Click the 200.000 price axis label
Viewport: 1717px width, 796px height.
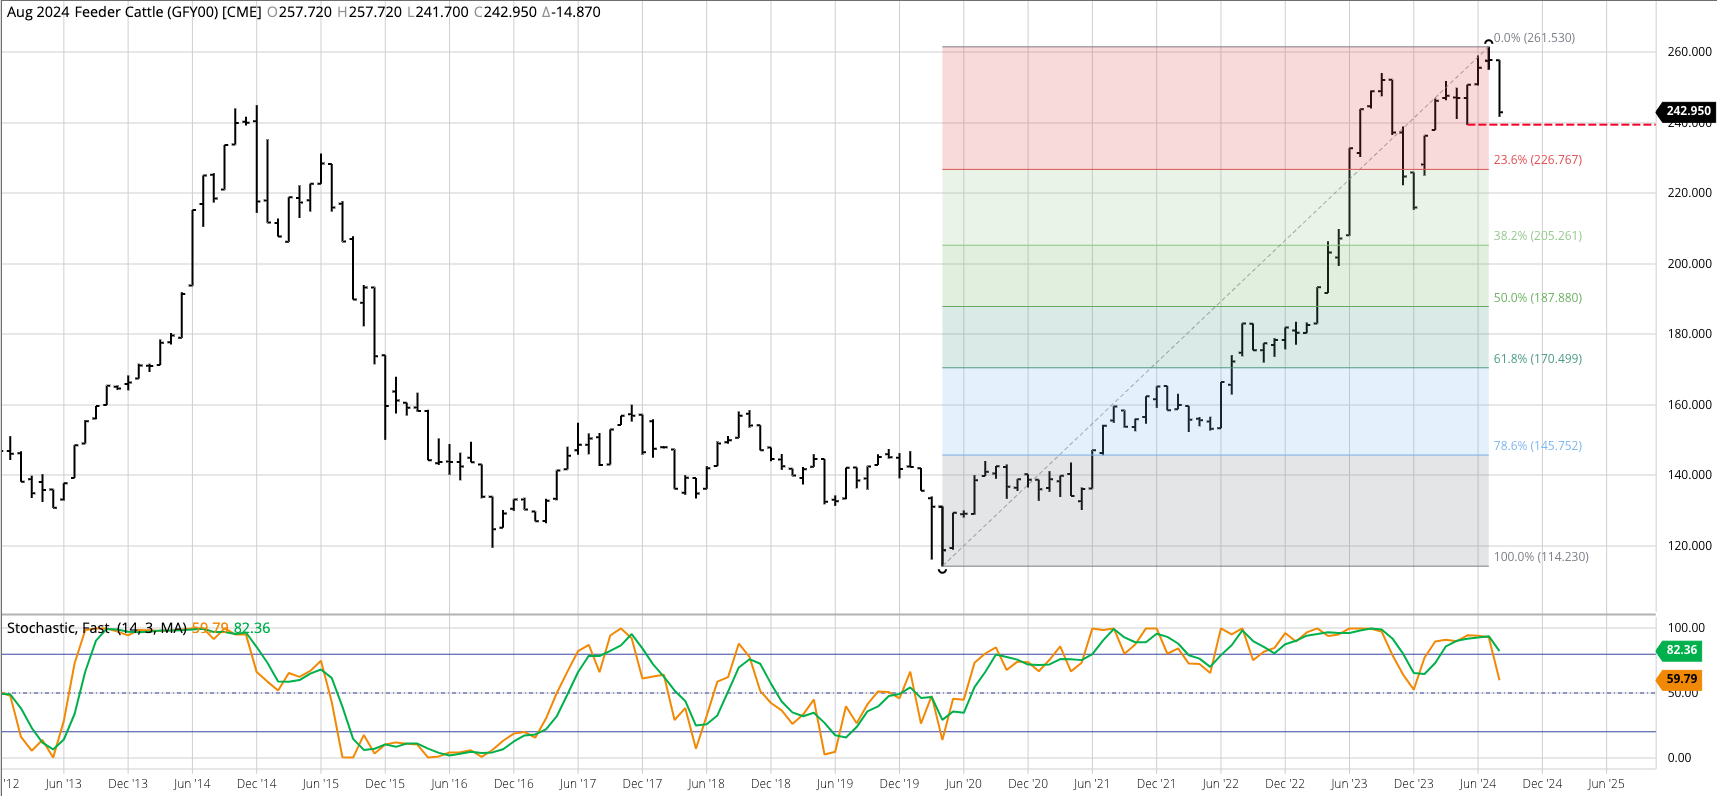click(1689, 264)
